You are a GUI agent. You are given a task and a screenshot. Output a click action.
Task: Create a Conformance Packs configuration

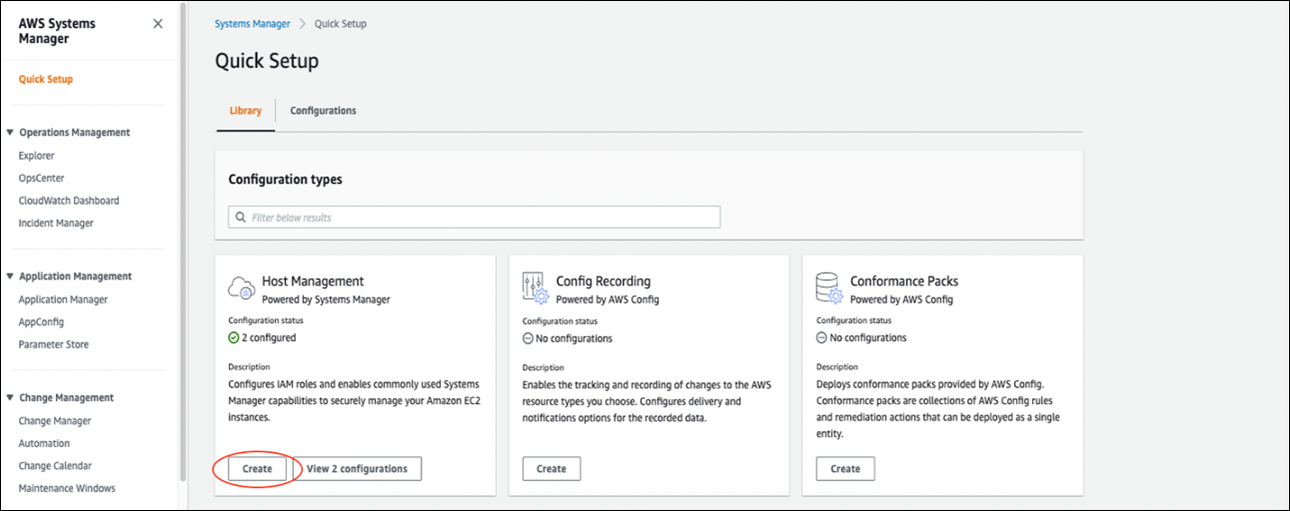(x=845, y=468)
